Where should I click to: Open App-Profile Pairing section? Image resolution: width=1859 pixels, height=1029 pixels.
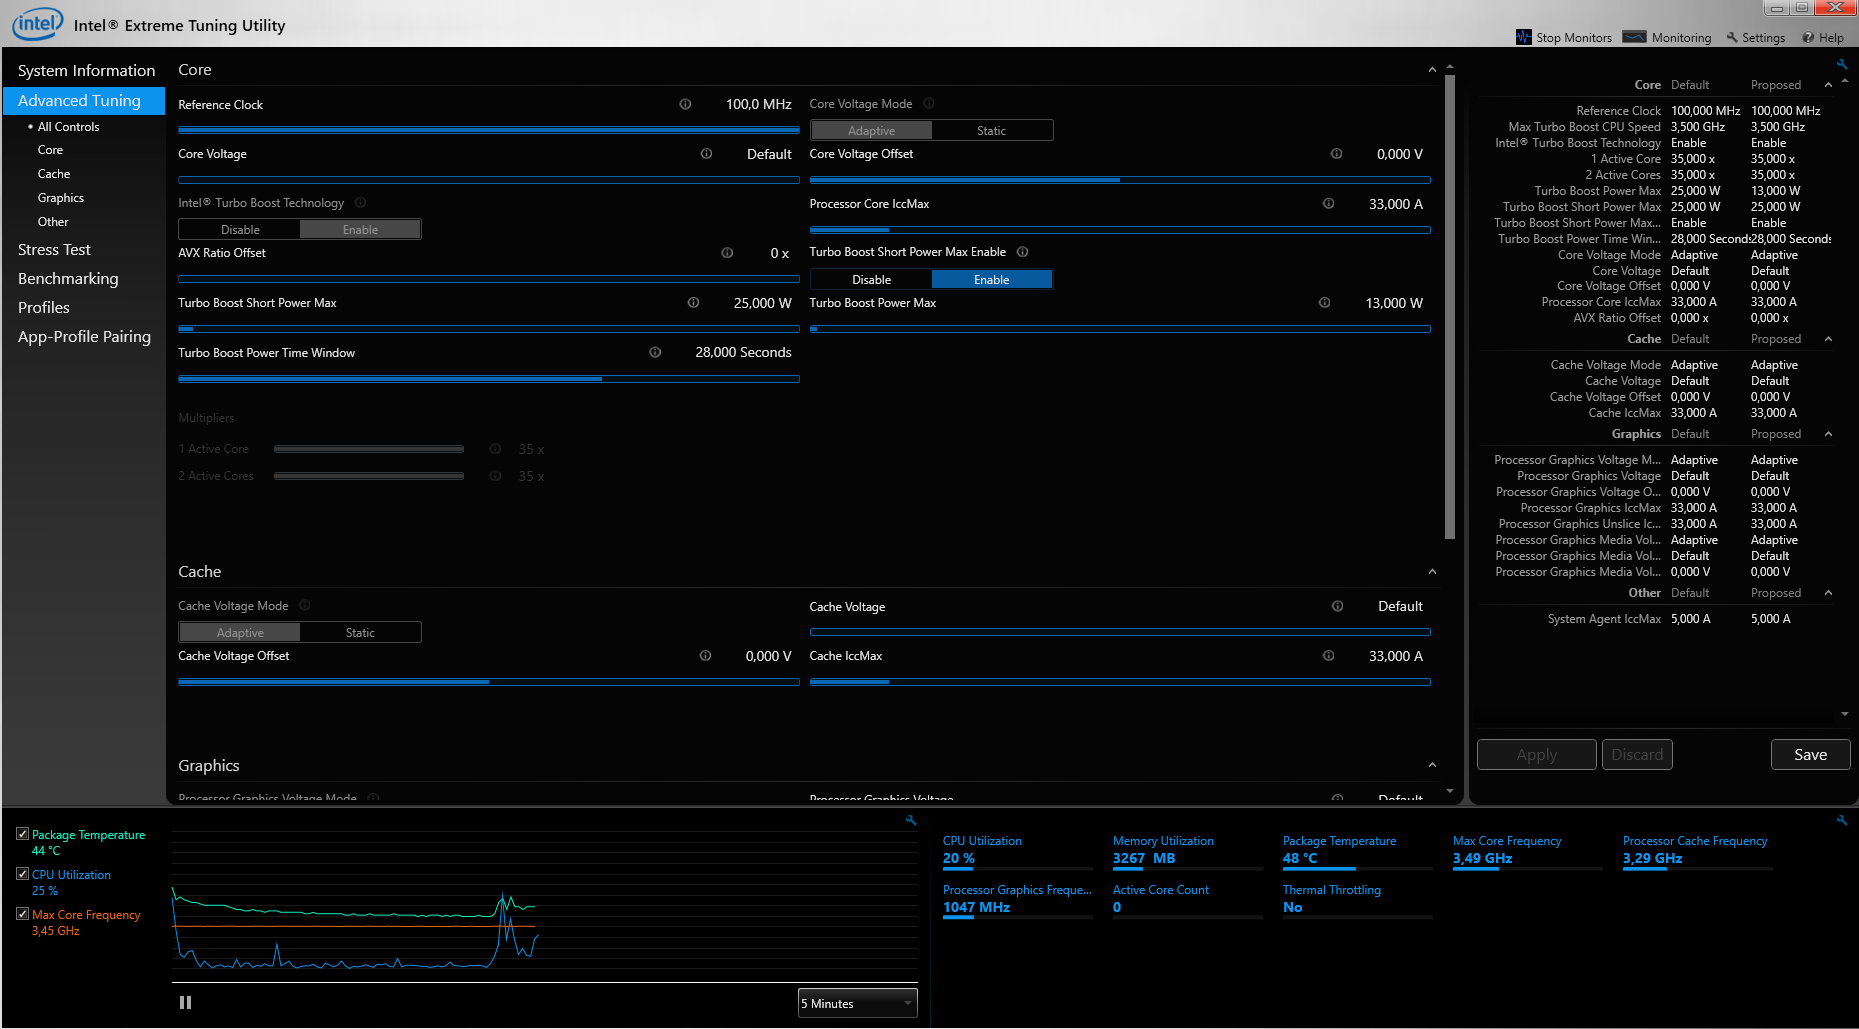tap(84, 337)
